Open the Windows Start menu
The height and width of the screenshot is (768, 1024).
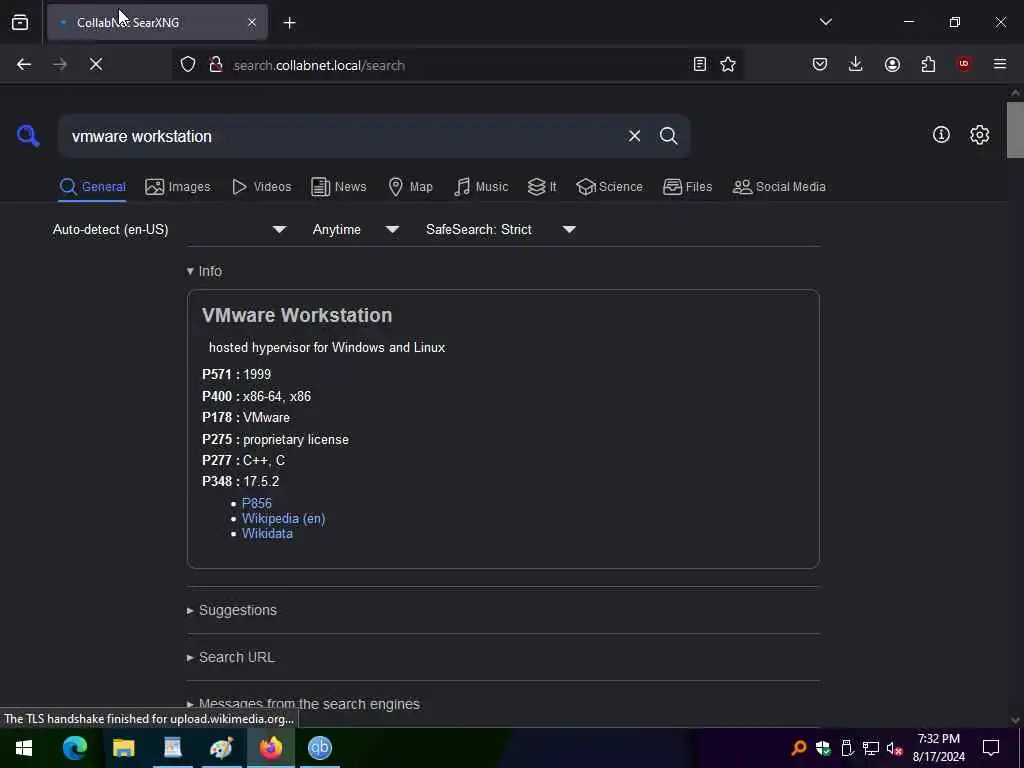(x=24, y=748)
